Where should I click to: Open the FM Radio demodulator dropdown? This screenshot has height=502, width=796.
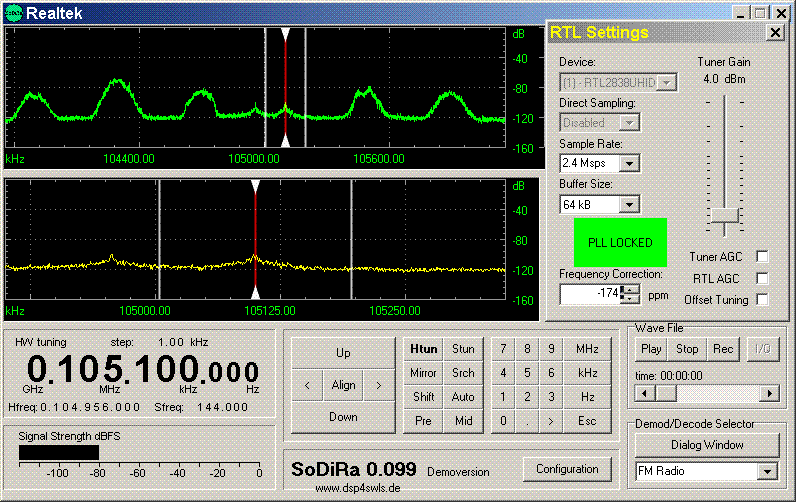point(768,472)
